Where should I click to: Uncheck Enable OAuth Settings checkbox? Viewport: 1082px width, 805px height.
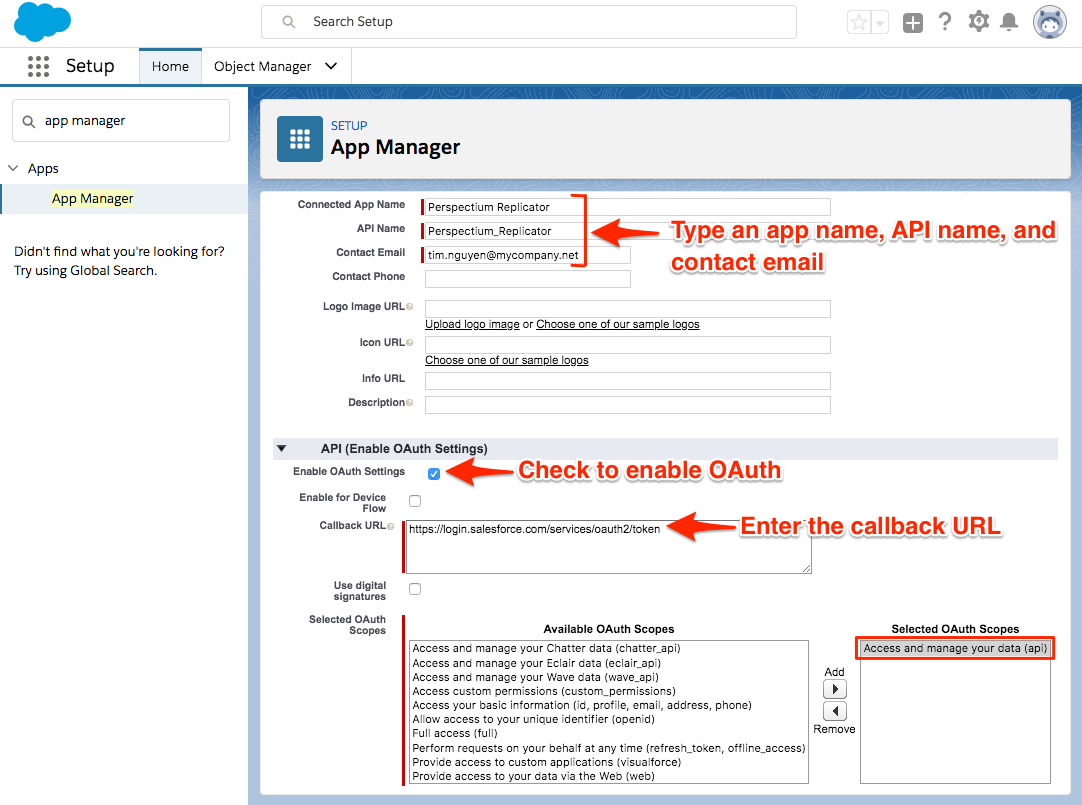[434, 473]
